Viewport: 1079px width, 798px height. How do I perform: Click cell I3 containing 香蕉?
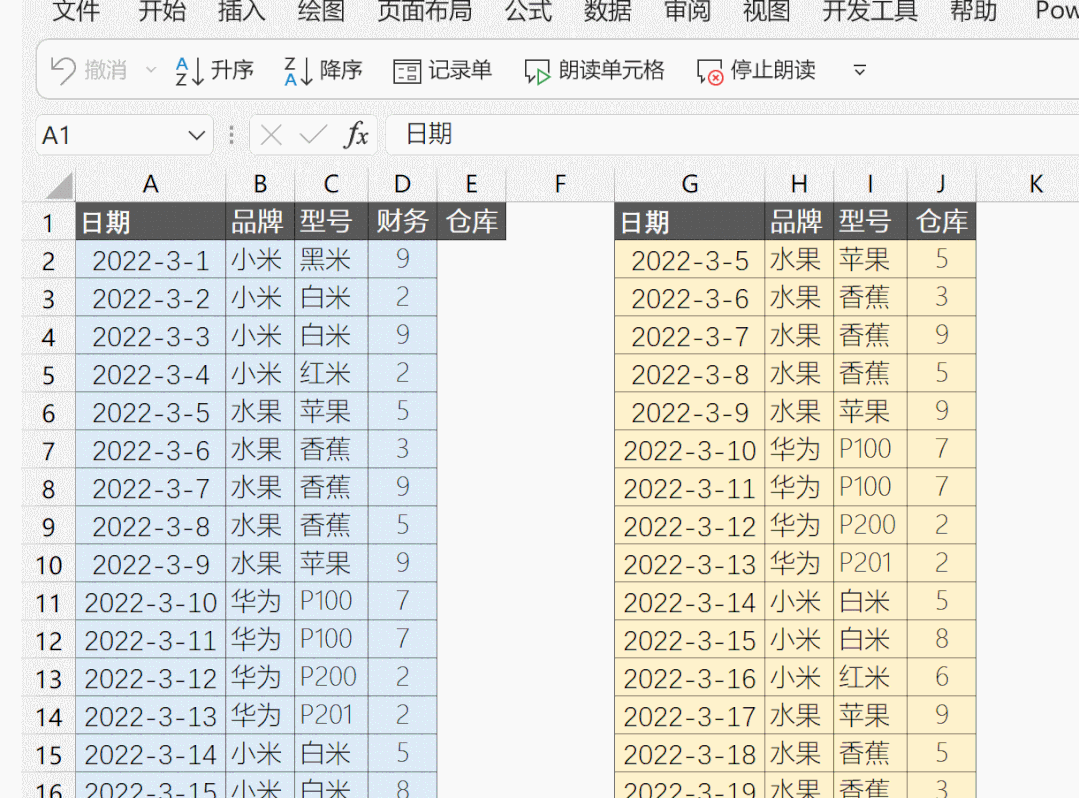pos(870,297)
